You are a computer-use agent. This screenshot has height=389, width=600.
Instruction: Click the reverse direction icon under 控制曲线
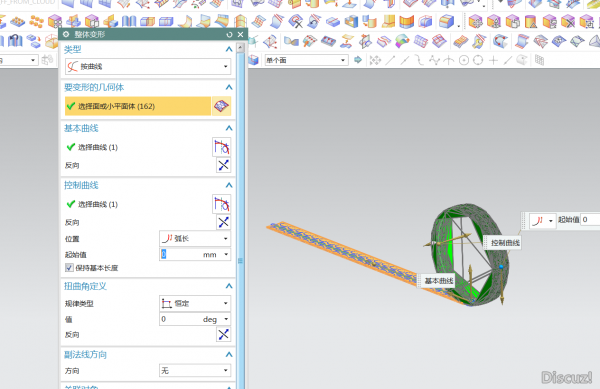223,222
